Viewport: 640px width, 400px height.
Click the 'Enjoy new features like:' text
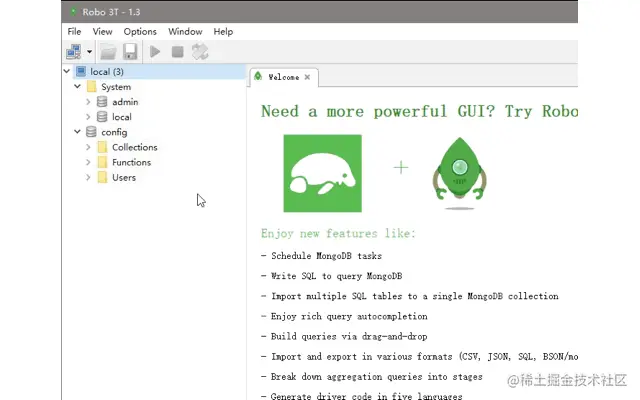[338, 233]
